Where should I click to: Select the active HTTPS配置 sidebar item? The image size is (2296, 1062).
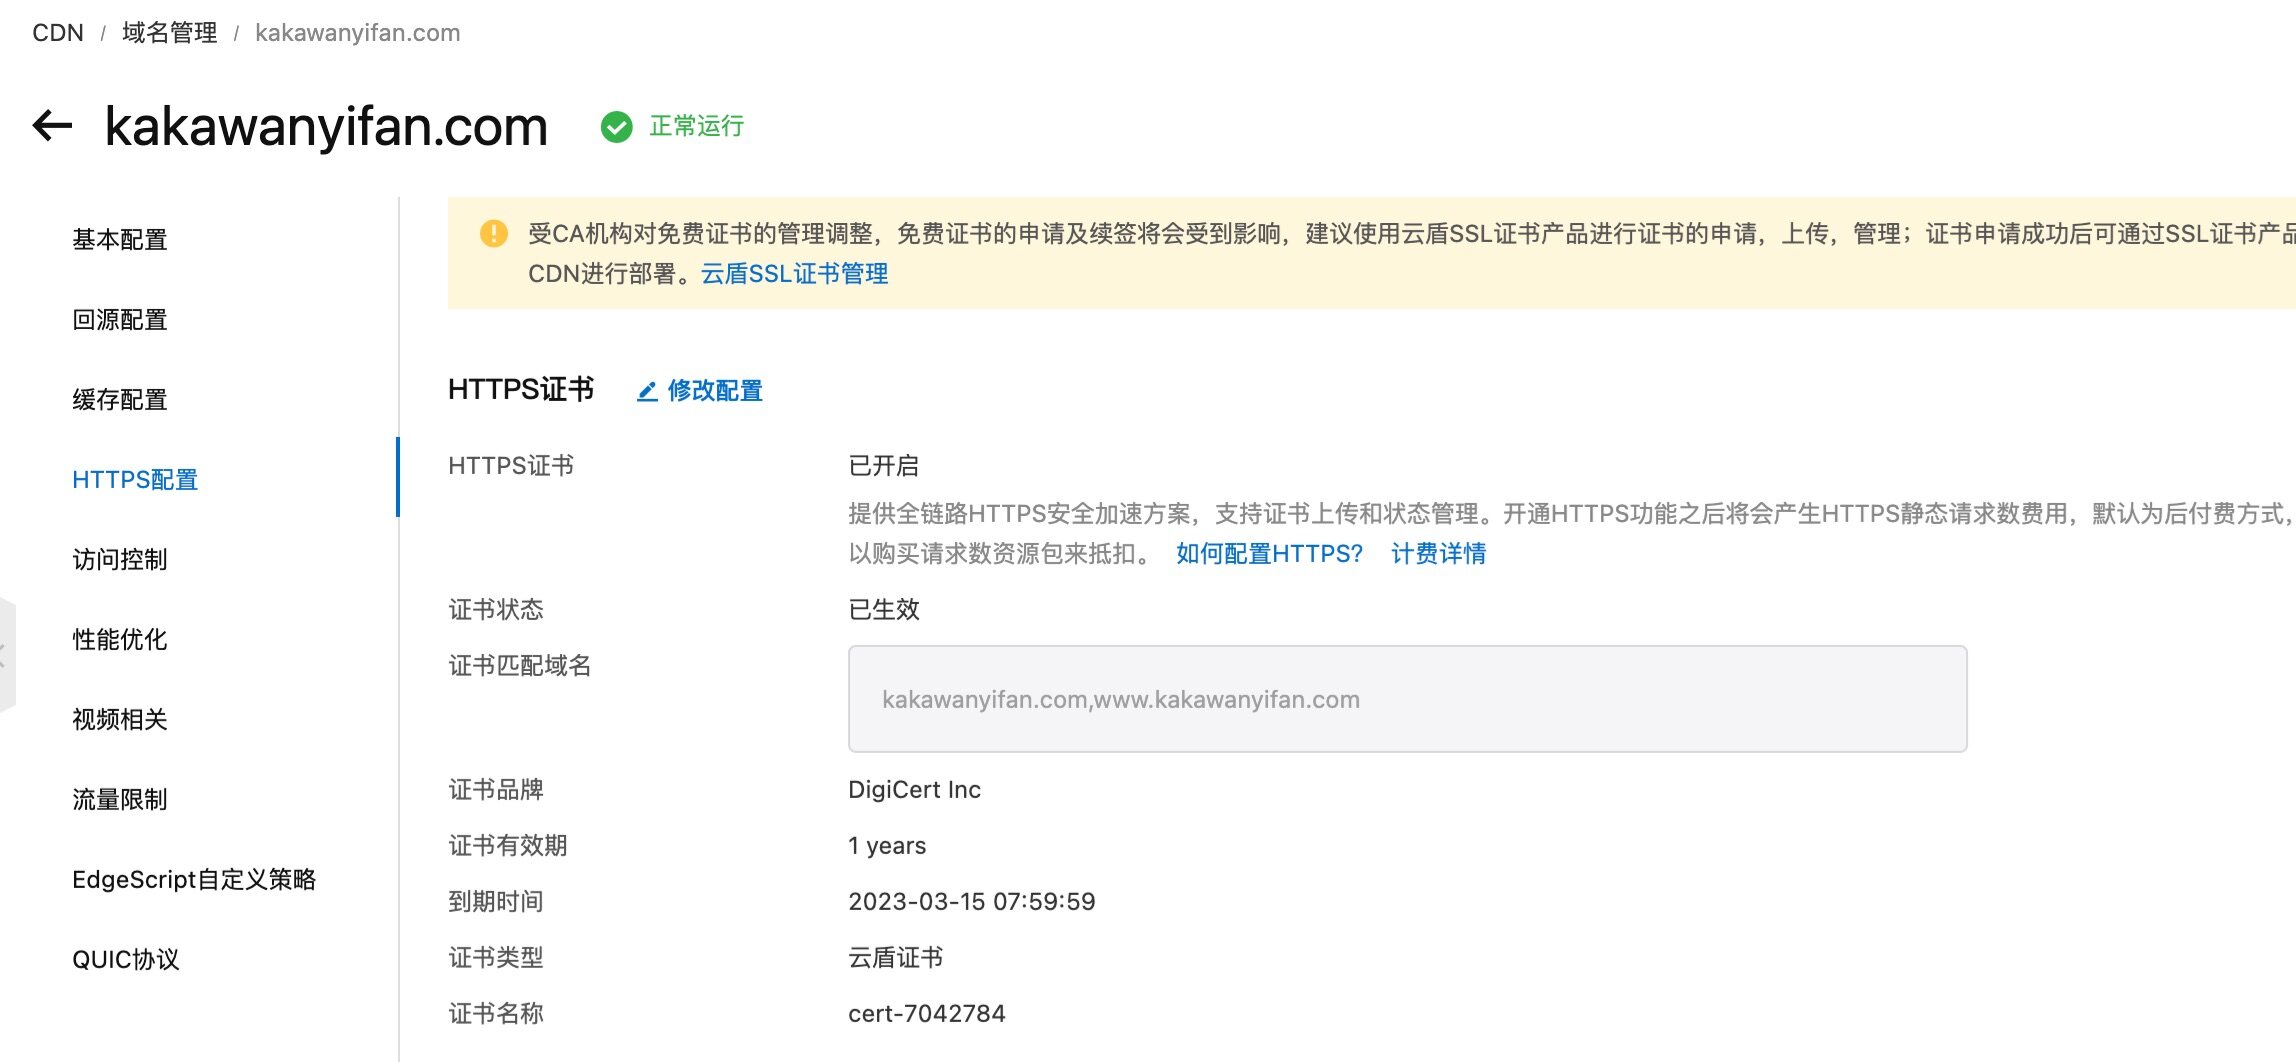pyautogui.click(x=134, y=479)
